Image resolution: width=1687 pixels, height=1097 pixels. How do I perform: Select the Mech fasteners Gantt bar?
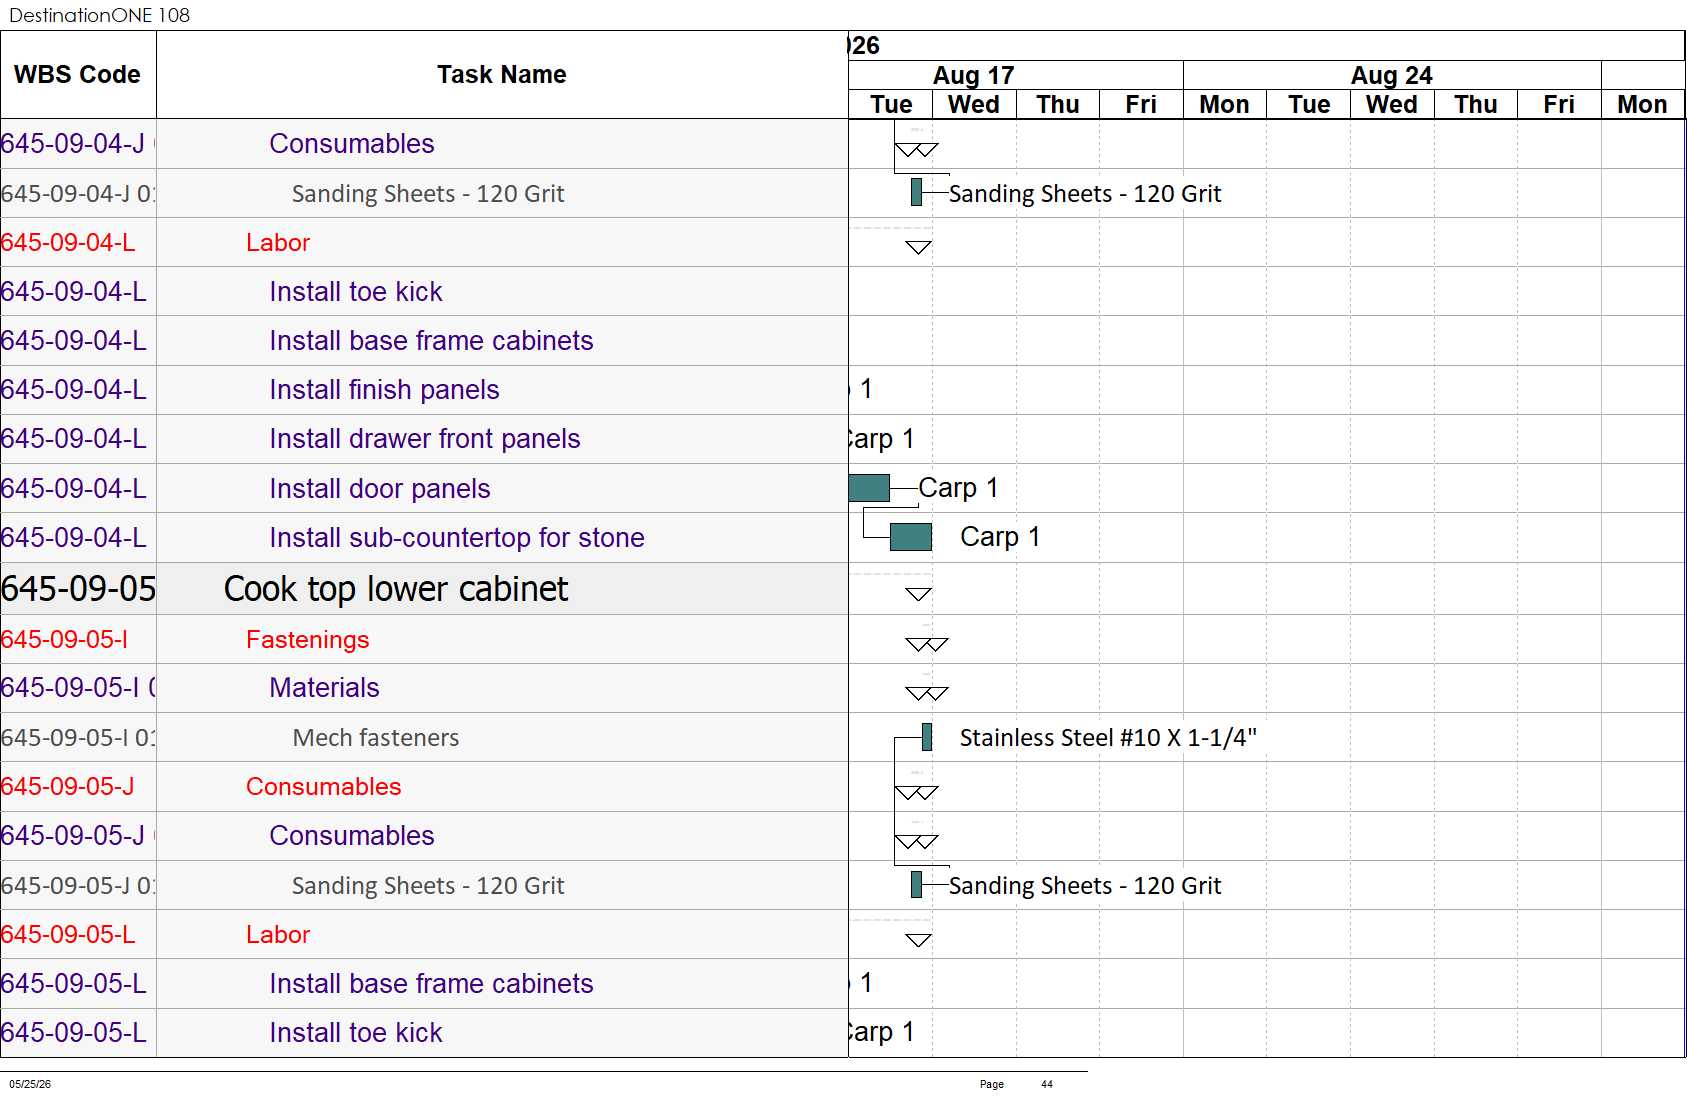927,737
